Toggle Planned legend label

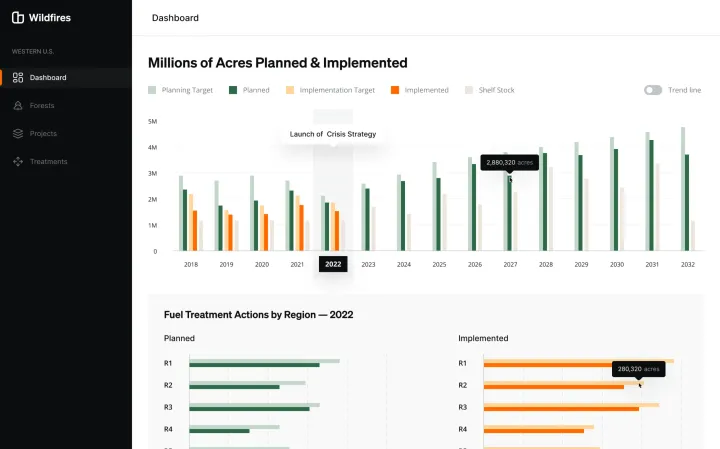(256, 90)
